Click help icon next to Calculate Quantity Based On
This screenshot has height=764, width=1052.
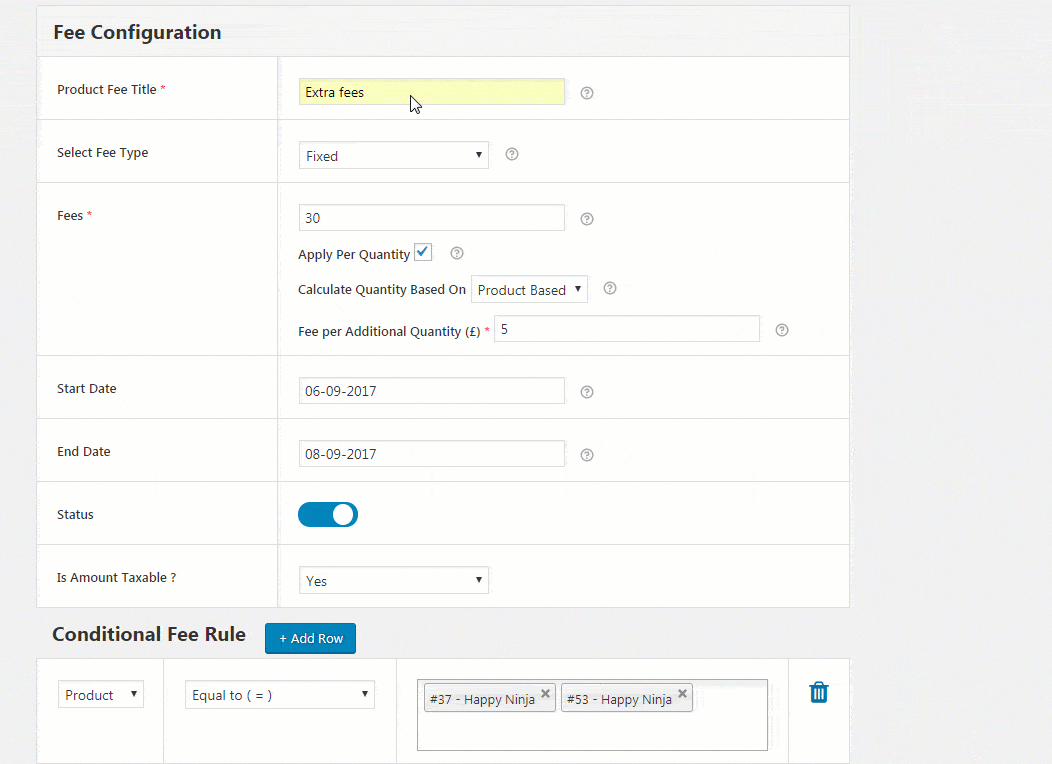coord(610,288)
